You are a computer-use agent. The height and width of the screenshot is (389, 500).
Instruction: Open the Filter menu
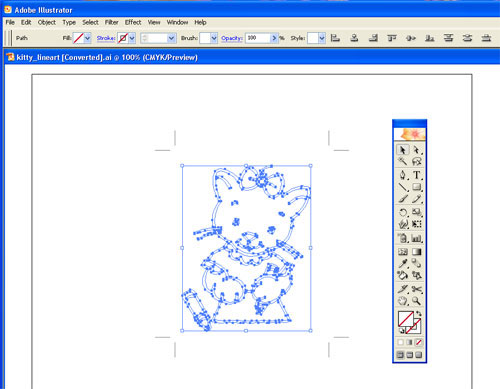pos(112,22)
